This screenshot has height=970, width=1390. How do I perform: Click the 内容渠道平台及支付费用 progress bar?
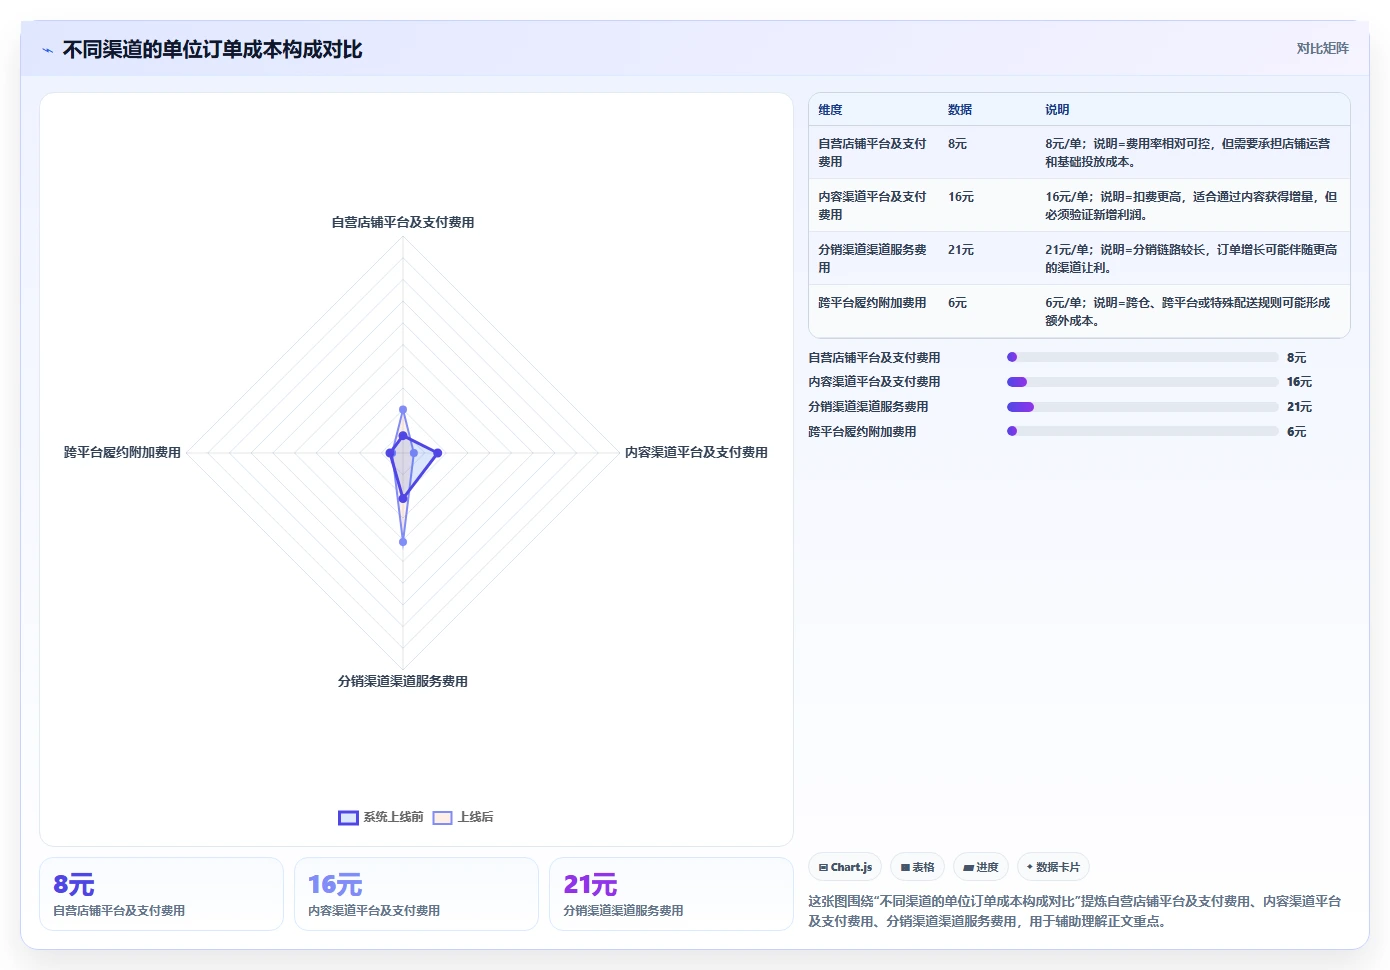1142,382
